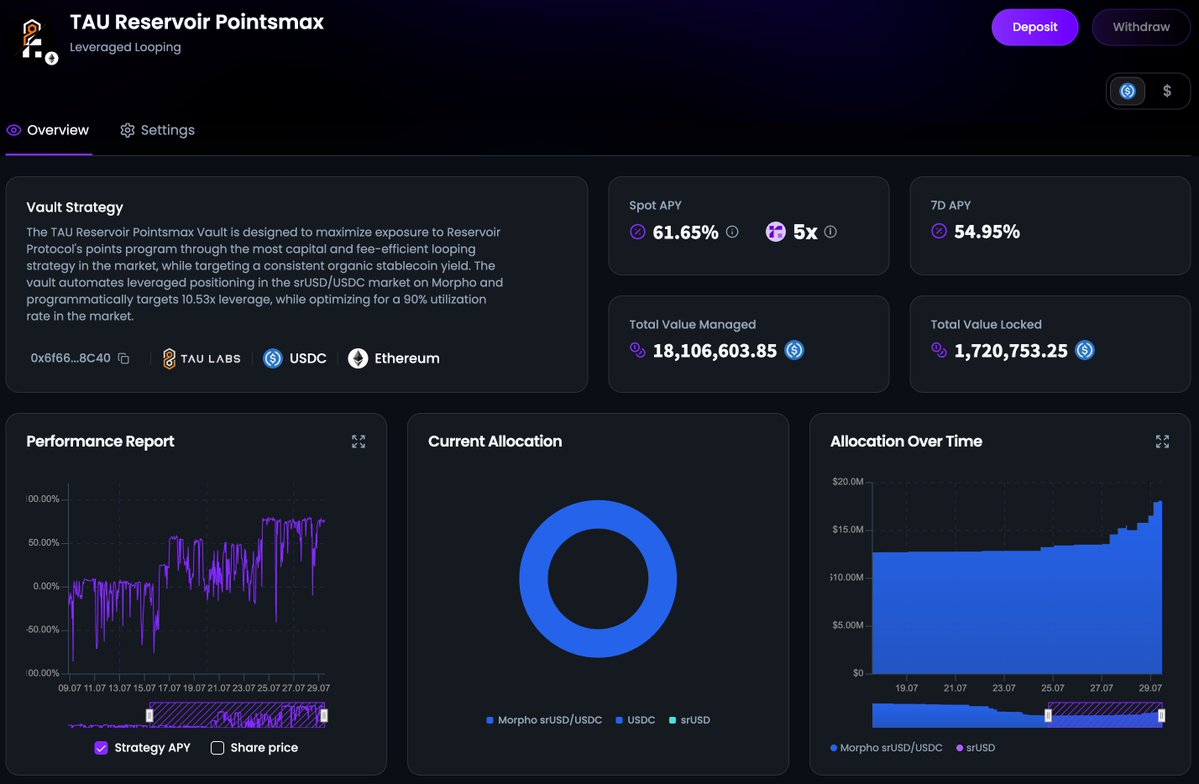This screenshot has height=784, width=1199.
Task: Click USDC symbol after 1,720,753.25
Action: coord(1084,350)
